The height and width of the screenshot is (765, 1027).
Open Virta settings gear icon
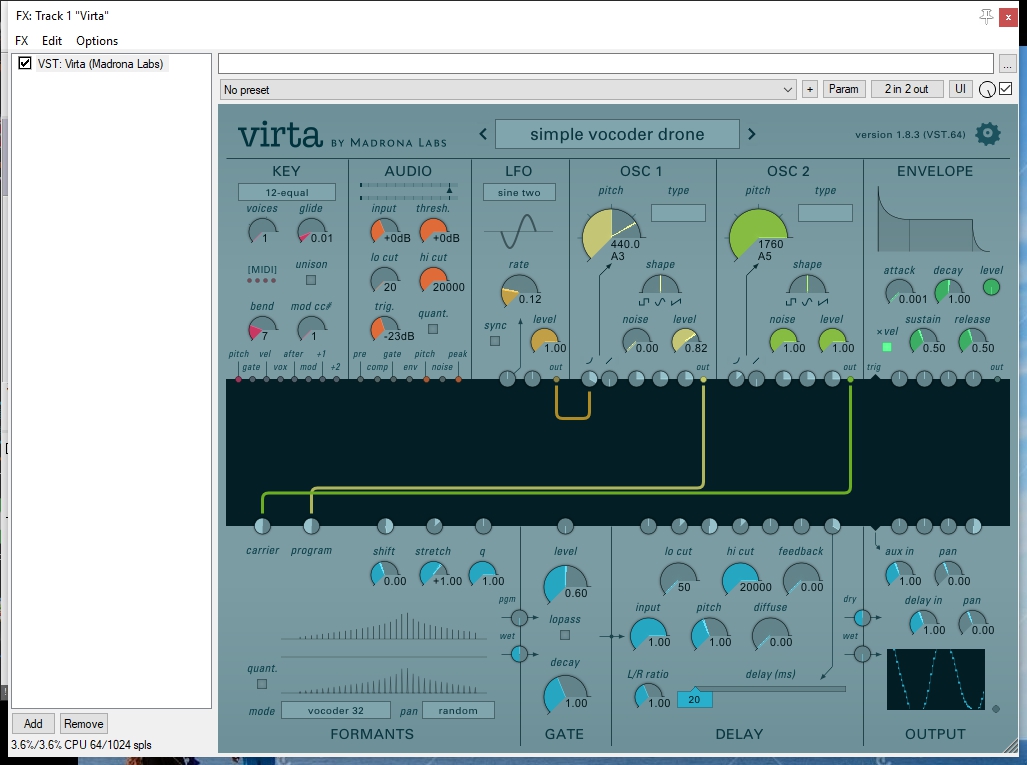pos(988,134)
